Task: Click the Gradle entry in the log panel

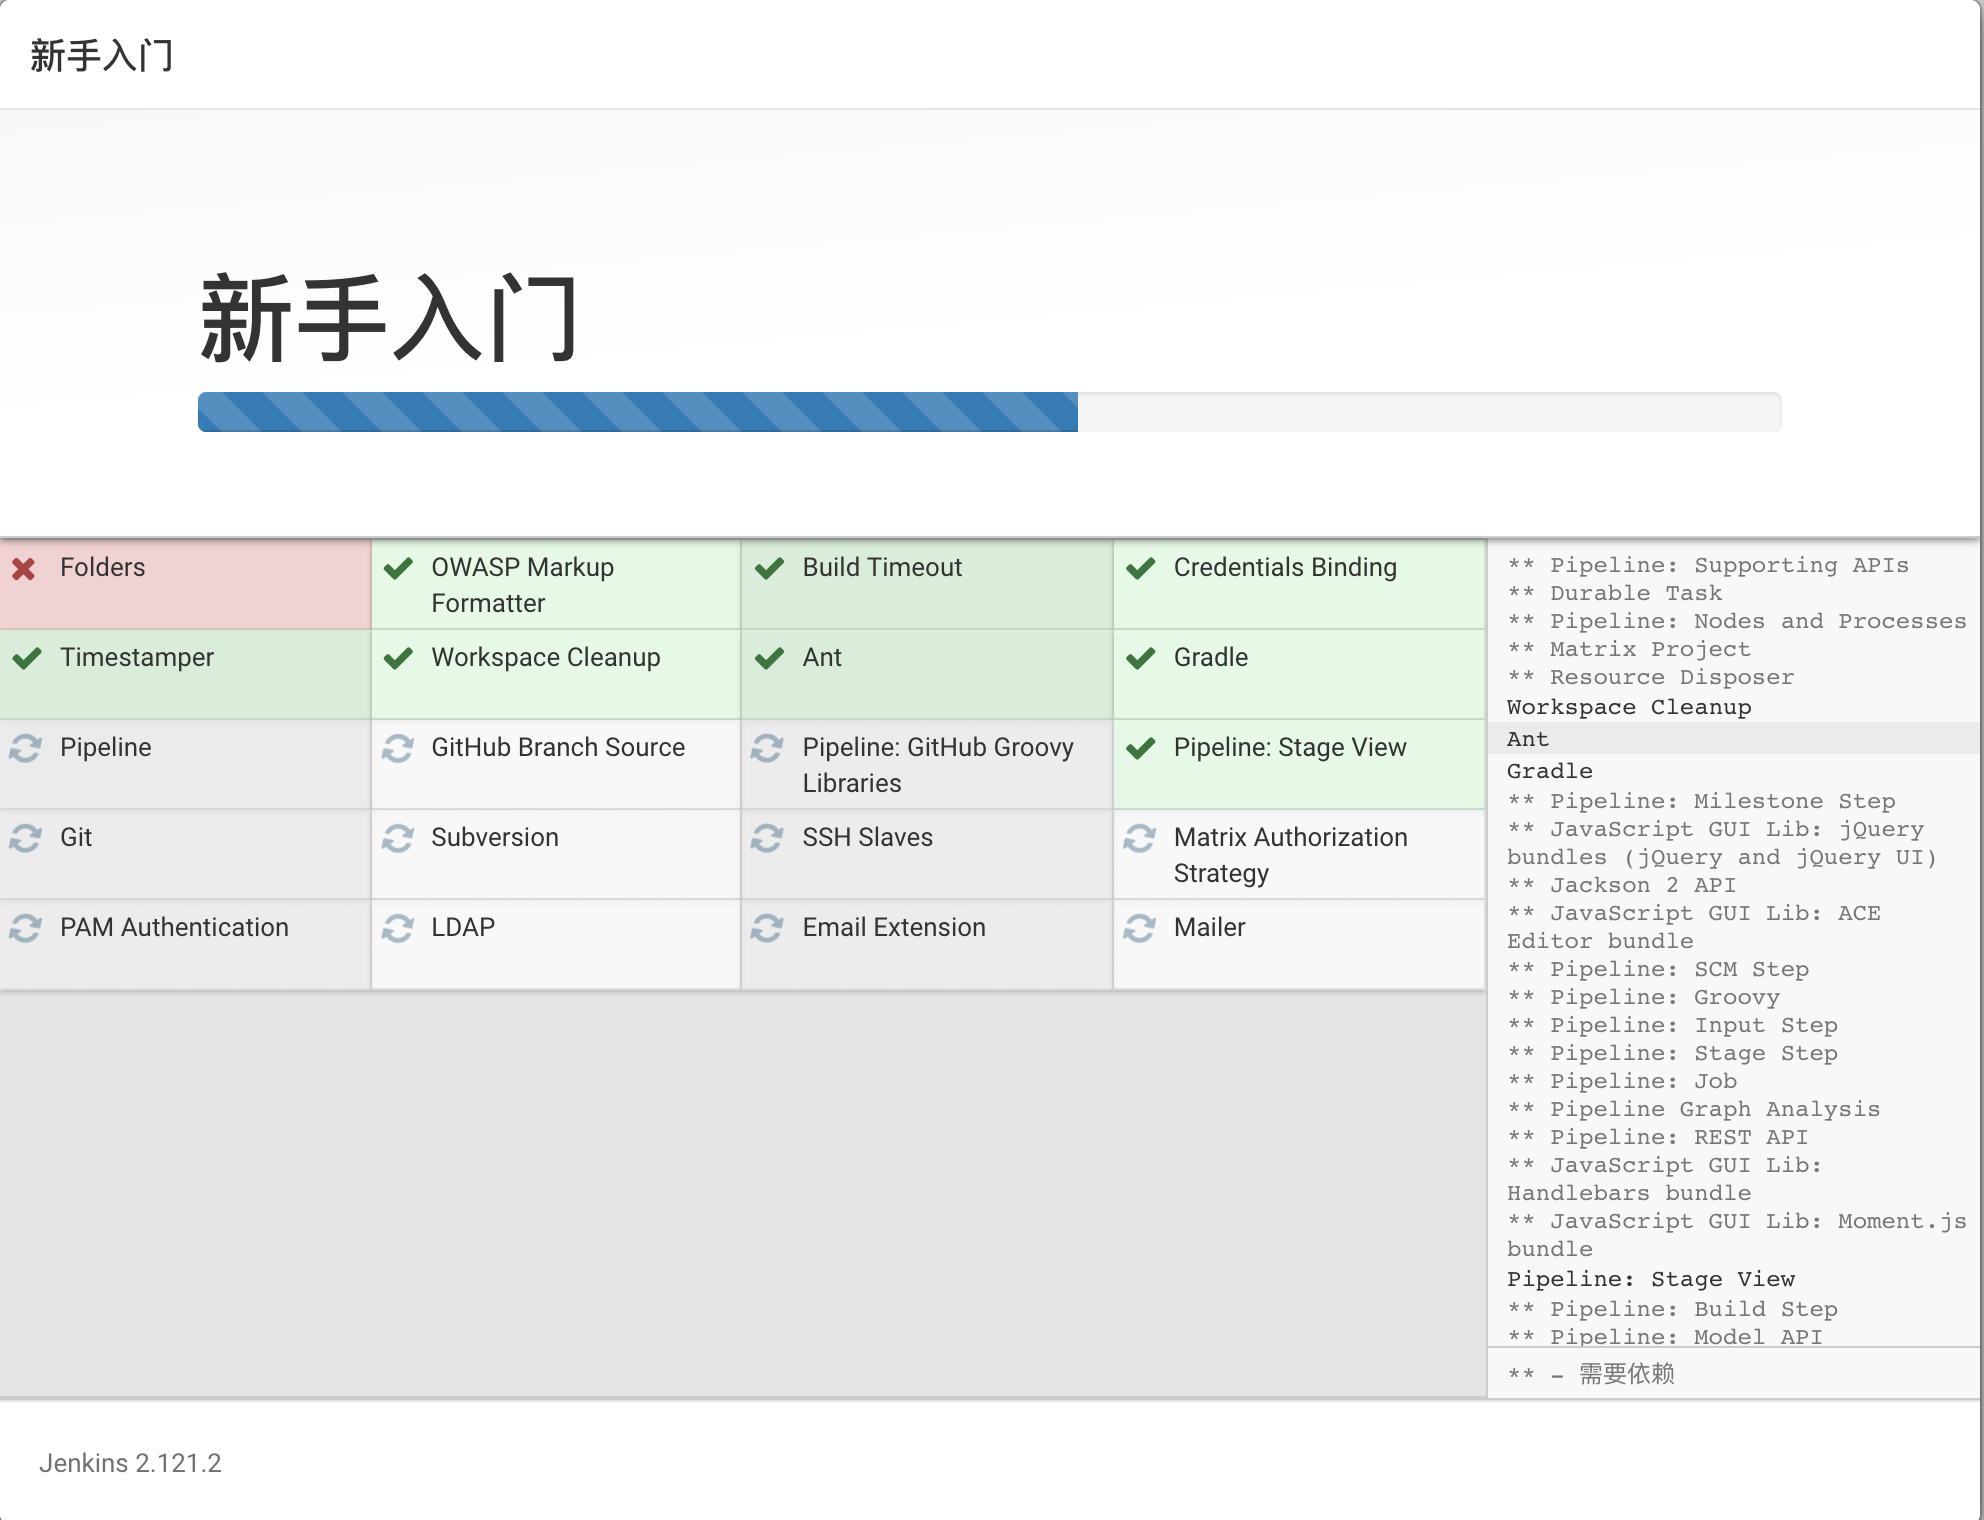Action: pos(1549,771)
